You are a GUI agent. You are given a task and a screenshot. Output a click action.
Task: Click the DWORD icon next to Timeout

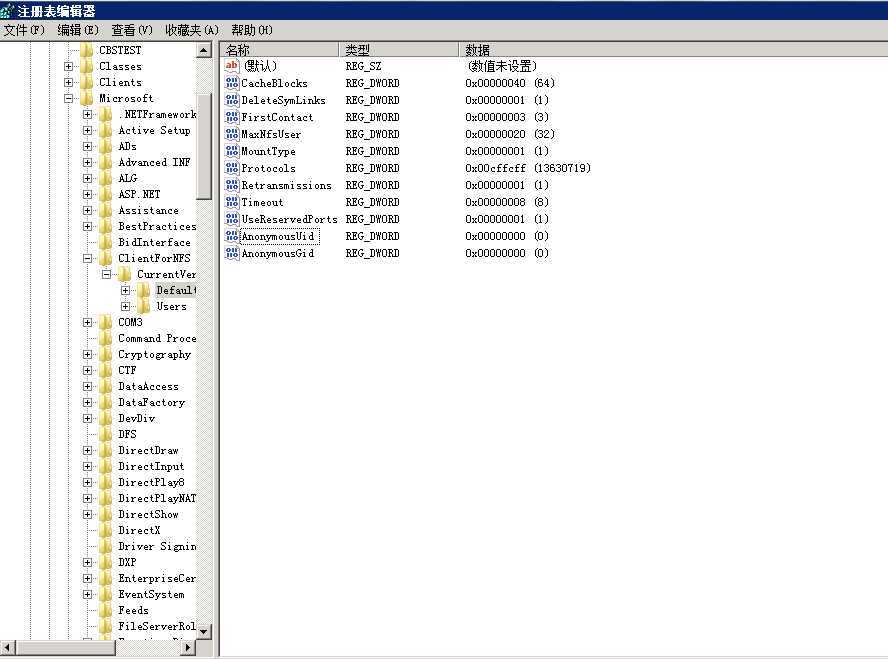(x=232, y=202)
